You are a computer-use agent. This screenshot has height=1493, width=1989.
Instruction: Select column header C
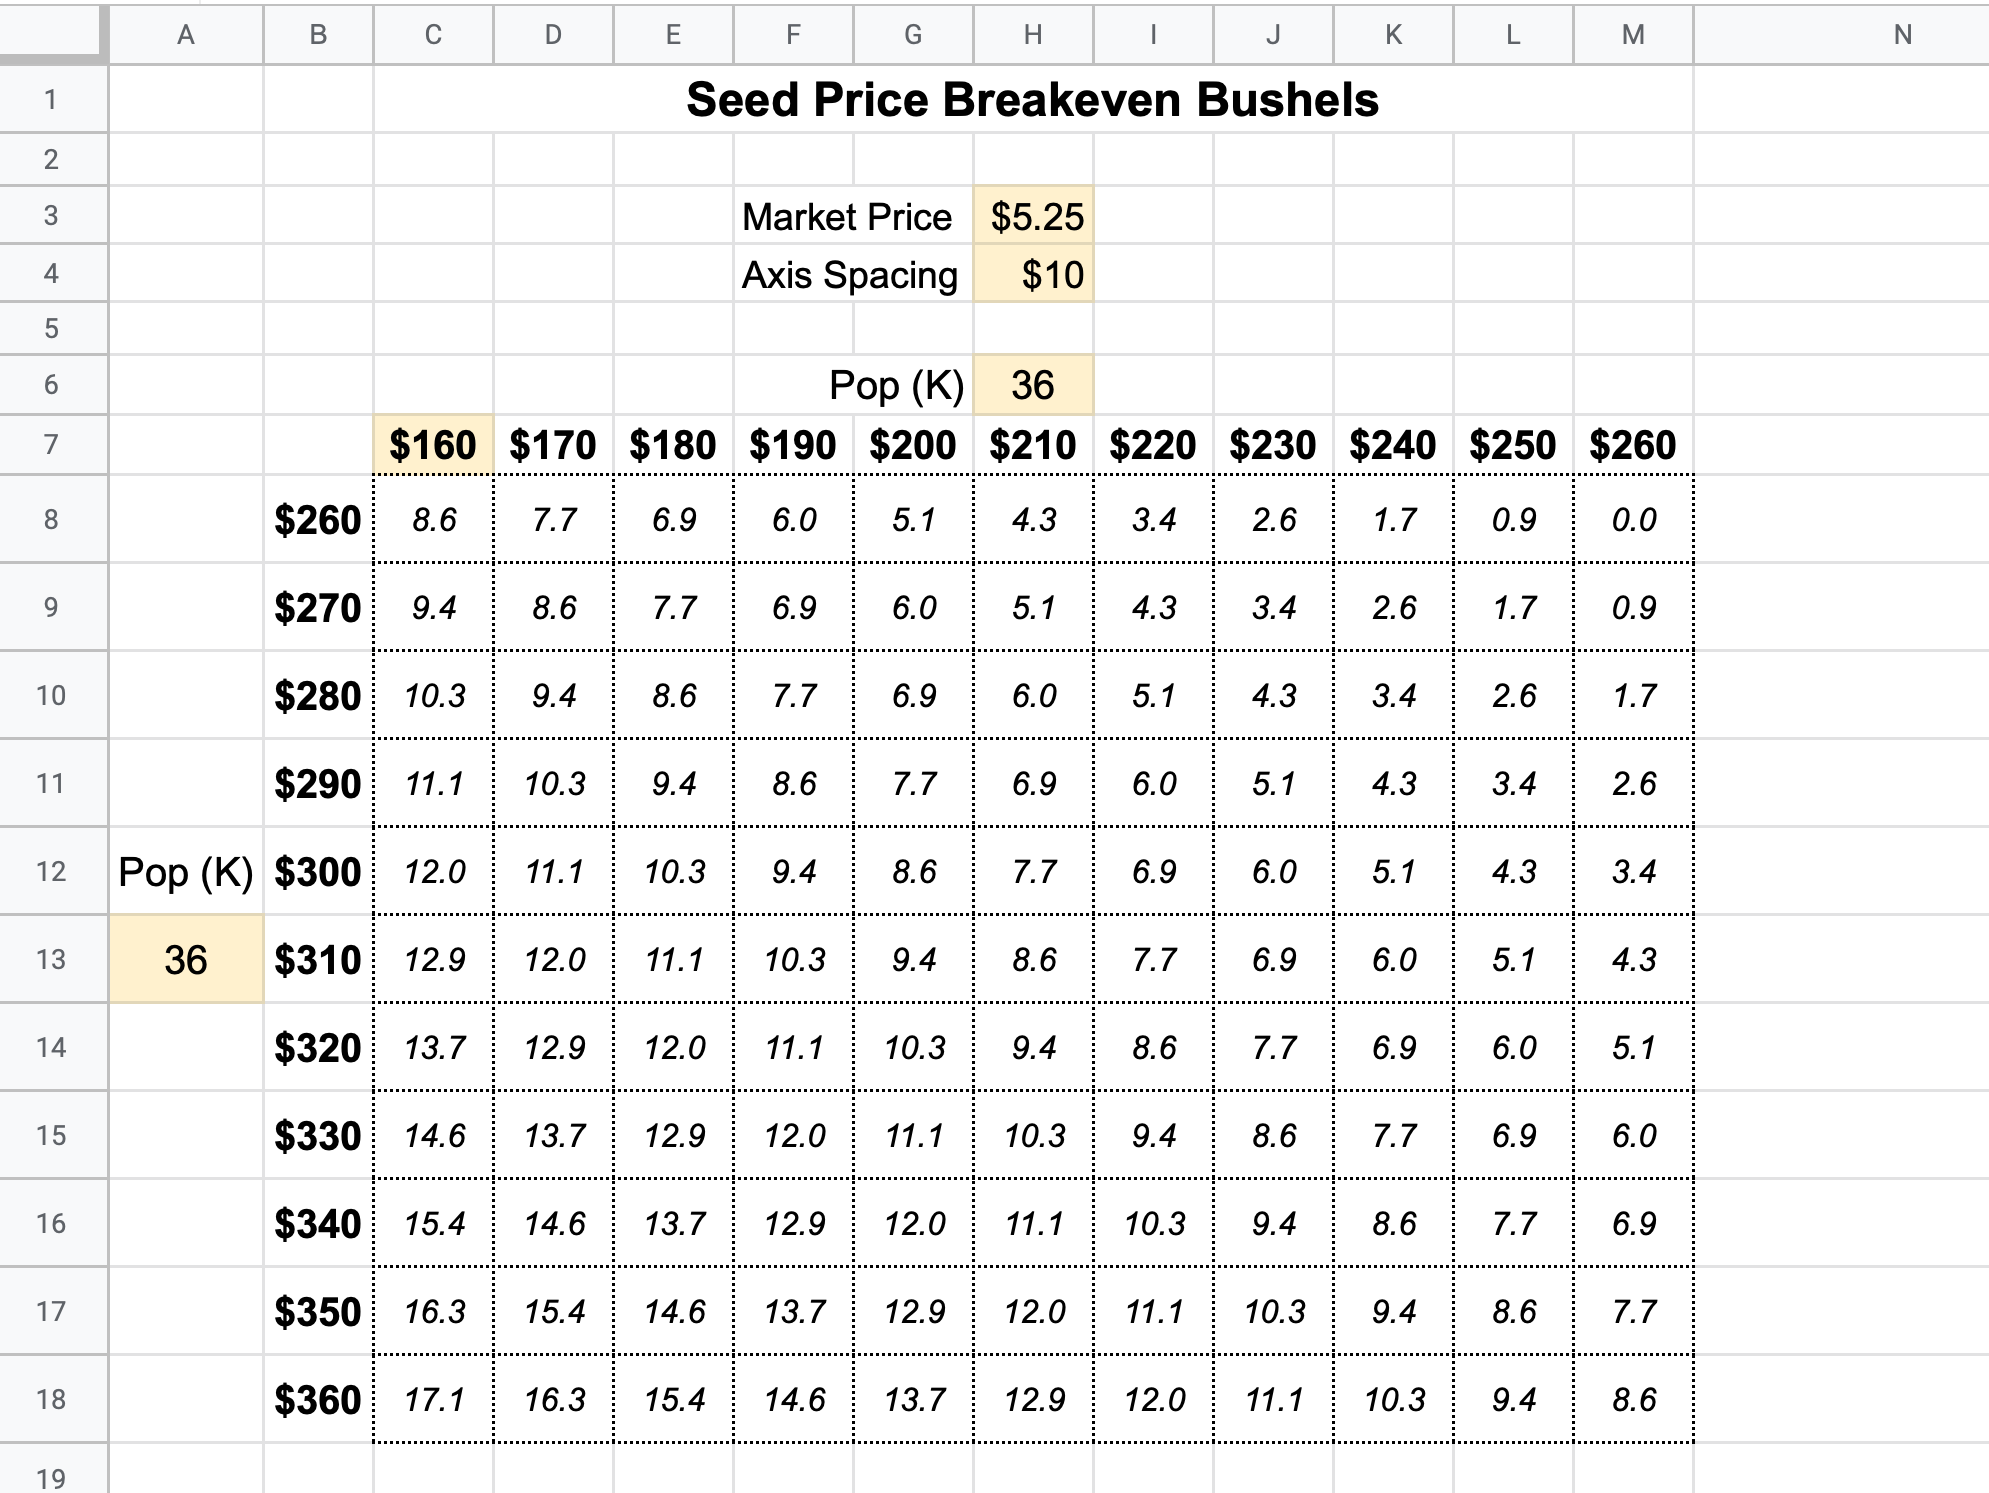click(432, 33)
